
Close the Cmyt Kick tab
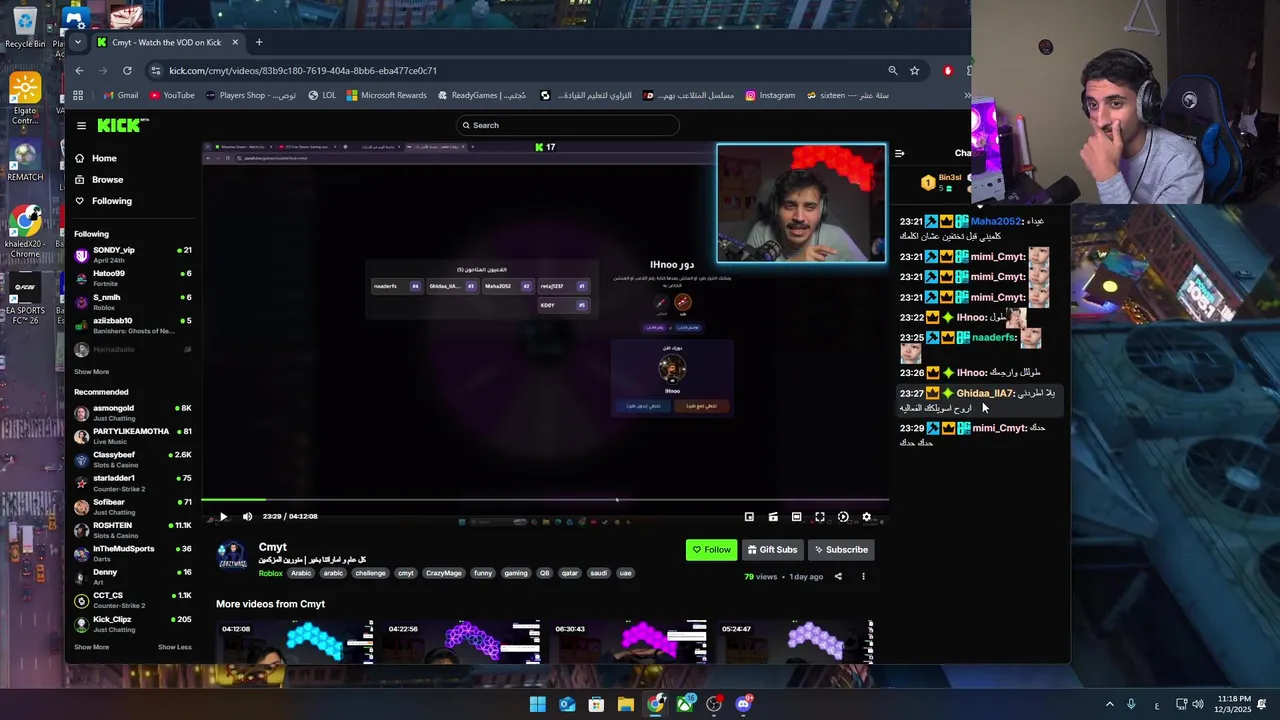[235, 42]
